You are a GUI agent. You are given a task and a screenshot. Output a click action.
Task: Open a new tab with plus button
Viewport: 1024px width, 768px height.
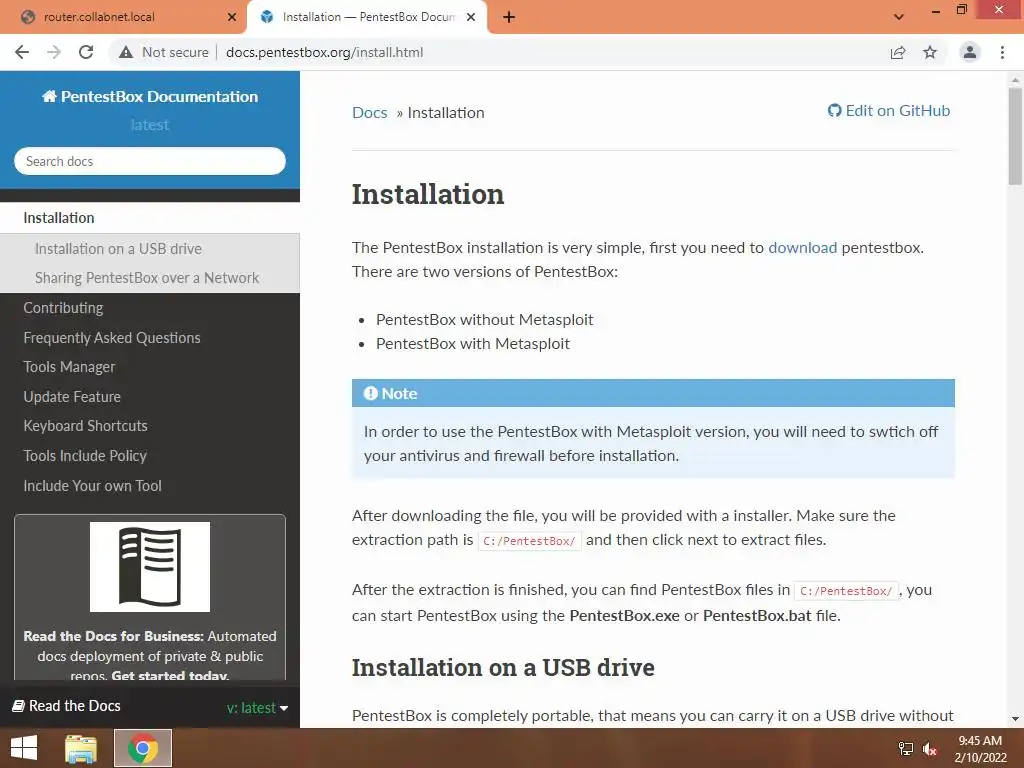(509, 17)
